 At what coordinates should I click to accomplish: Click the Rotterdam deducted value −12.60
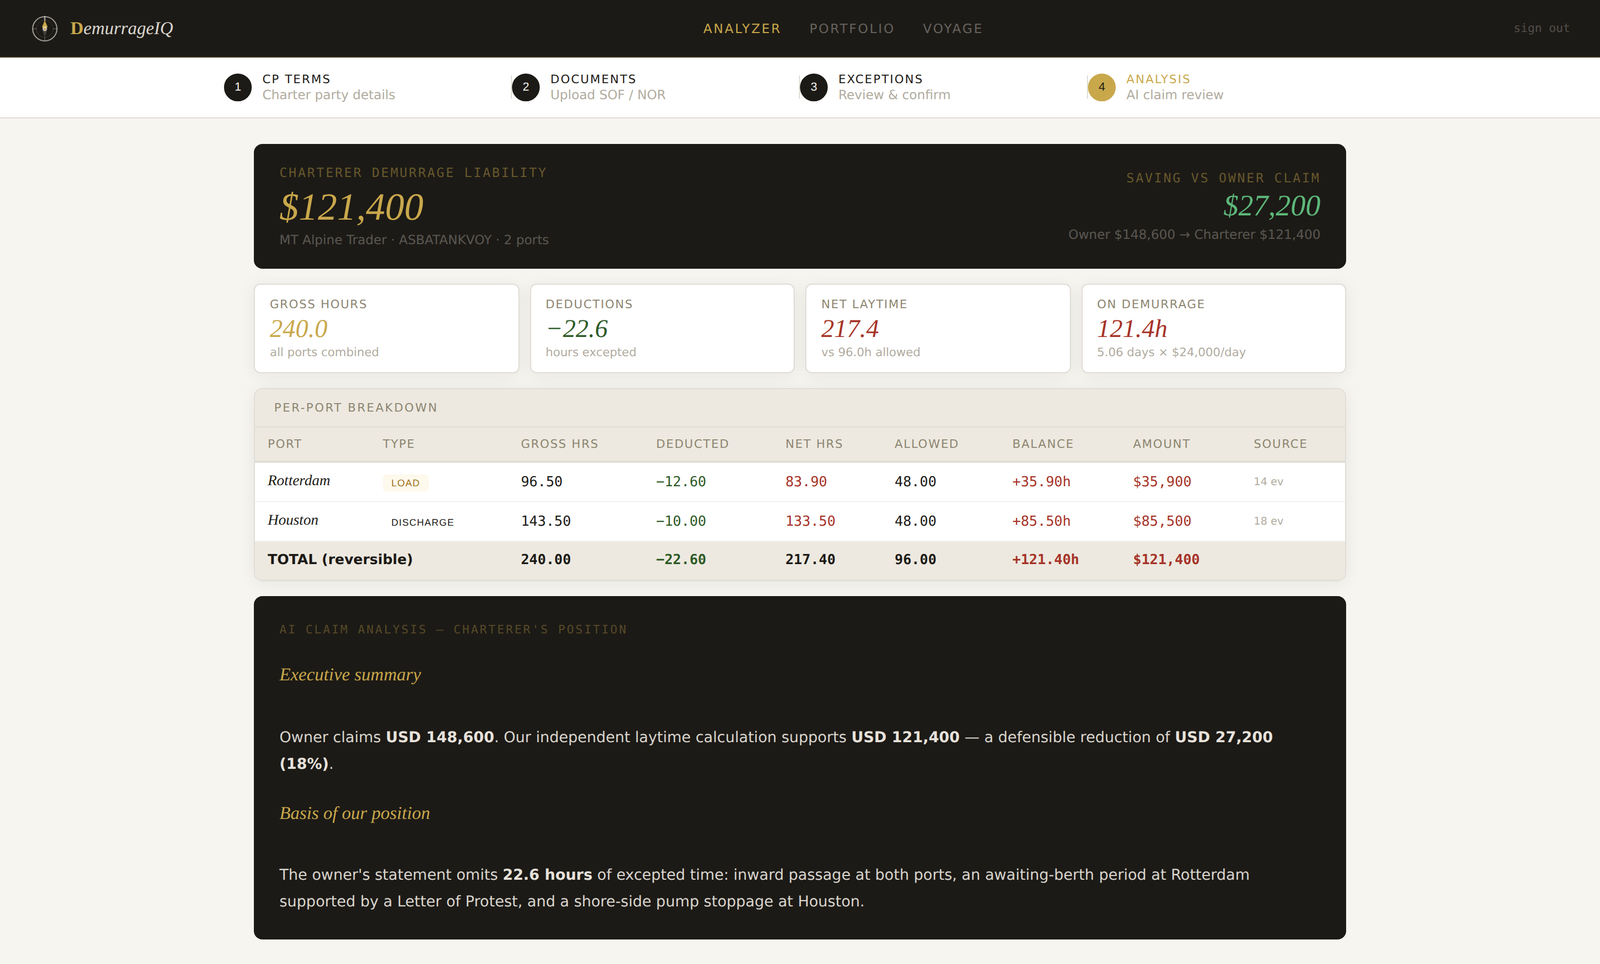click(681, 482)
